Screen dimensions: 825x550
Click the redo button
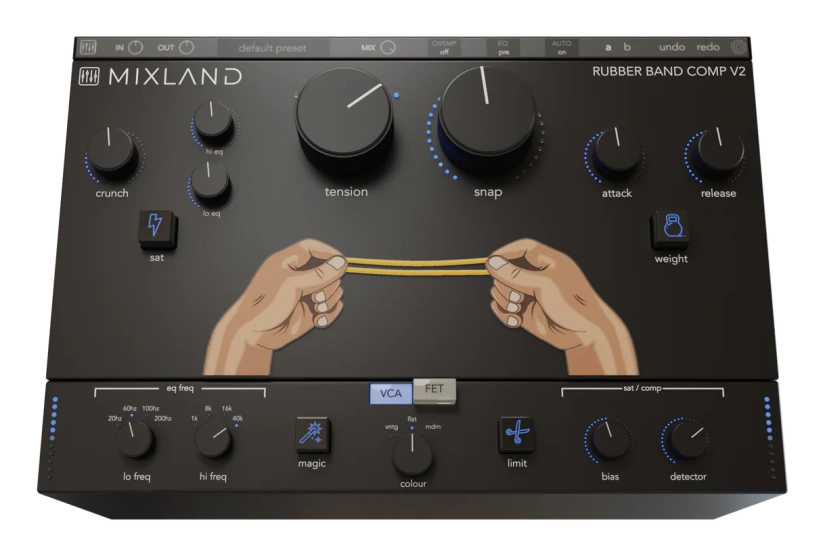708,47
